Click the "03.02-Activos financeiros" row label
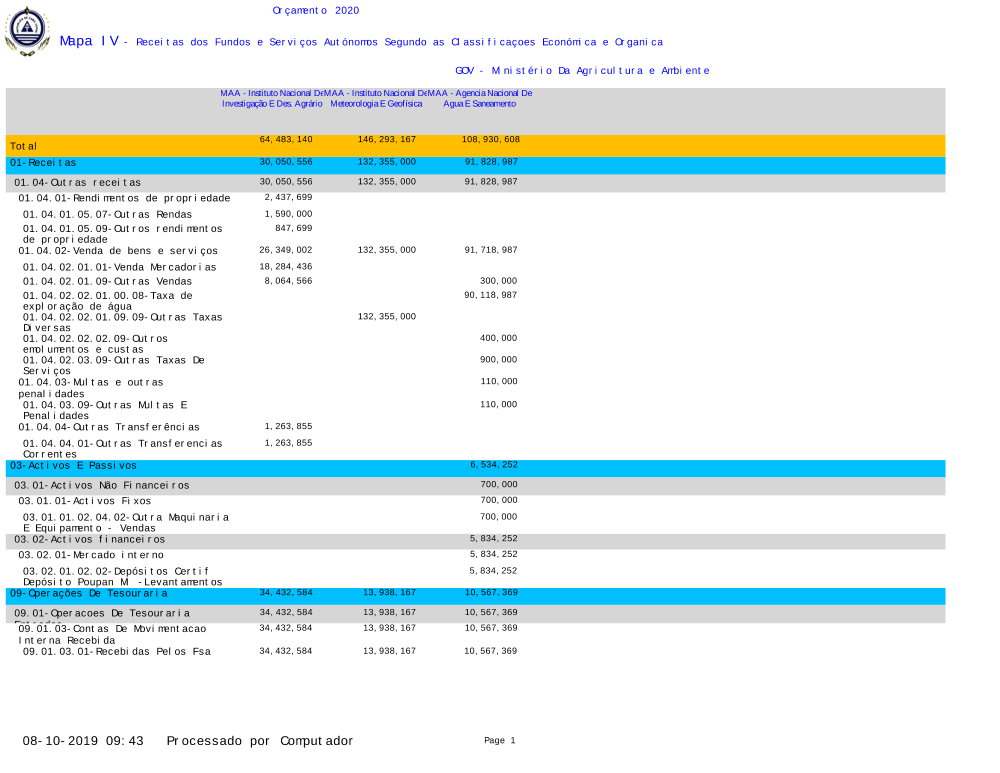Image resolution: width=1000 pixels, height=773 pixels. 90,540
